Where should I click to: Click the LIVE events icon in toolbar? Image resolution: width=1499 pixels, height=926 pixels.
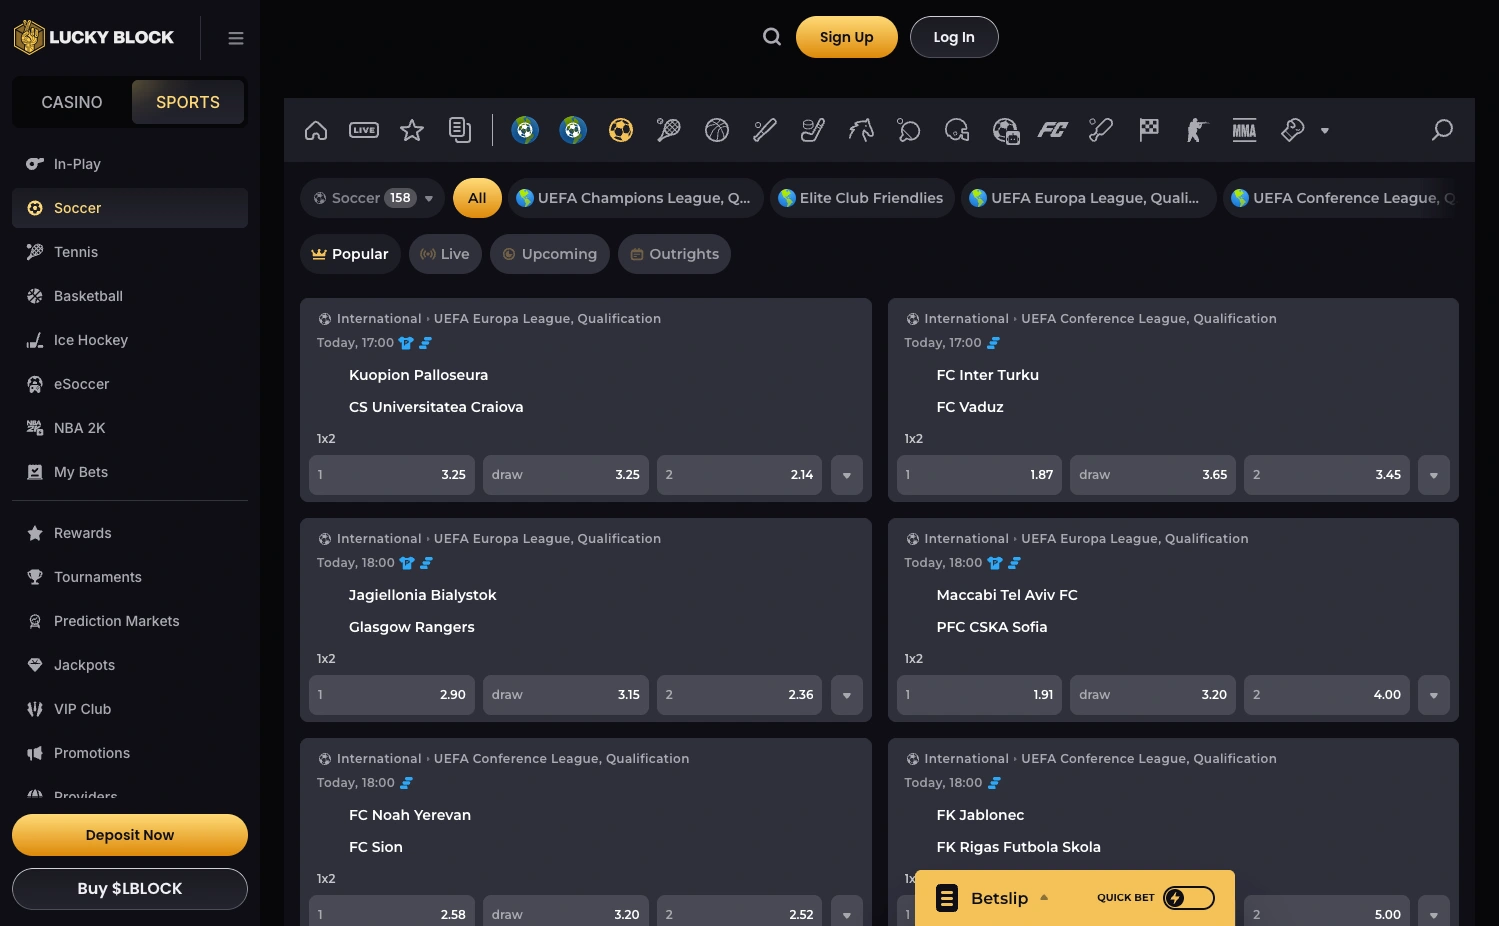pyautogui.click(x=364, y=130)
